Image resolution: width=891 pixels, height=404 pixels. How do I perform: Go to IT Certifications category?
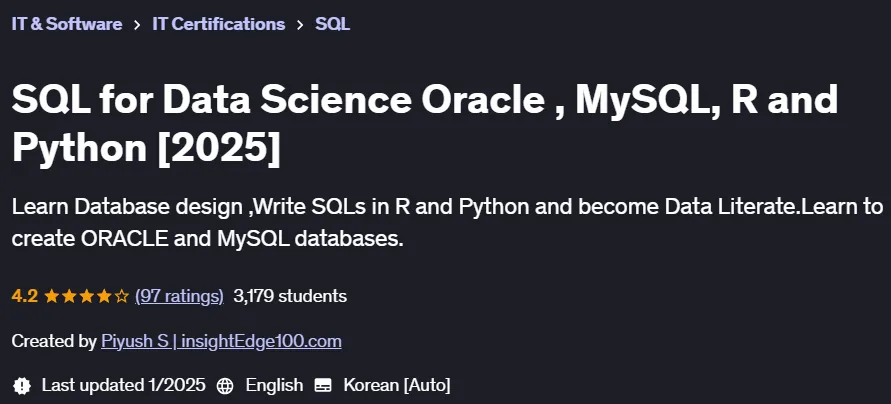point(219,24)
